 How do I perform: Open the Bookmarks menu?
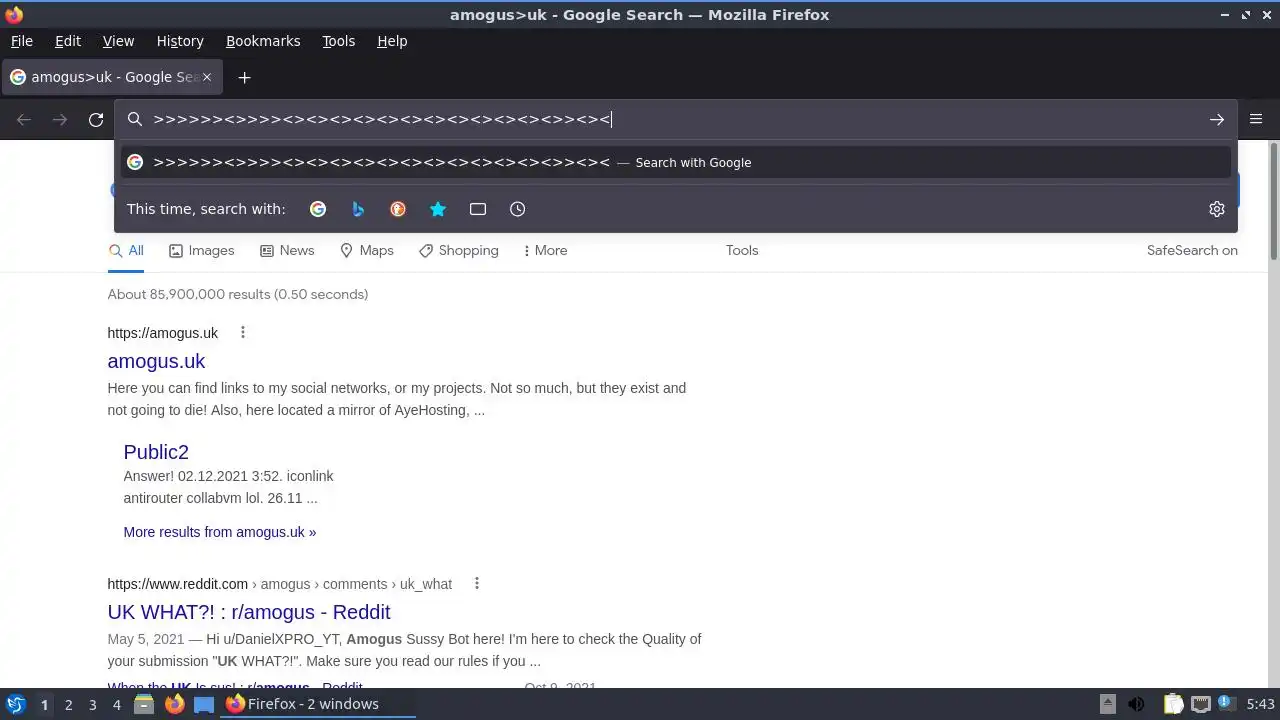263,41
